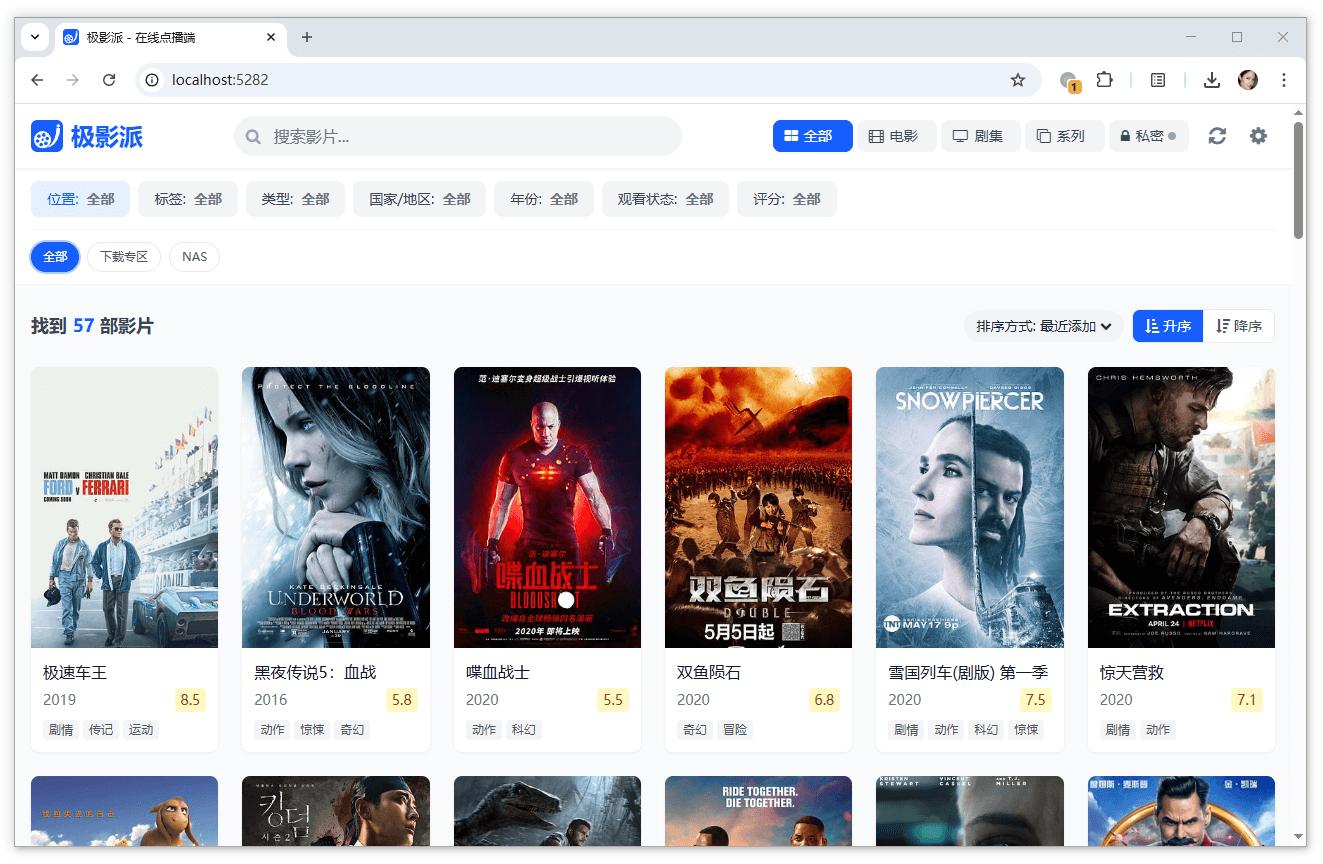Screen dimensions: 1323x864
Task: Select 升序 ascending sort order
Action: click(x=1167, y=326)
